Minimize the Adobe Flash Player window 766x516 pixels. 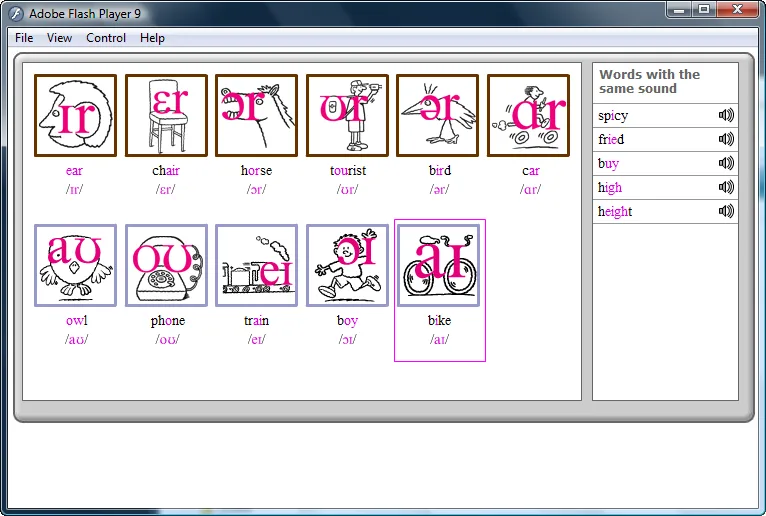[x=679, y=9]
